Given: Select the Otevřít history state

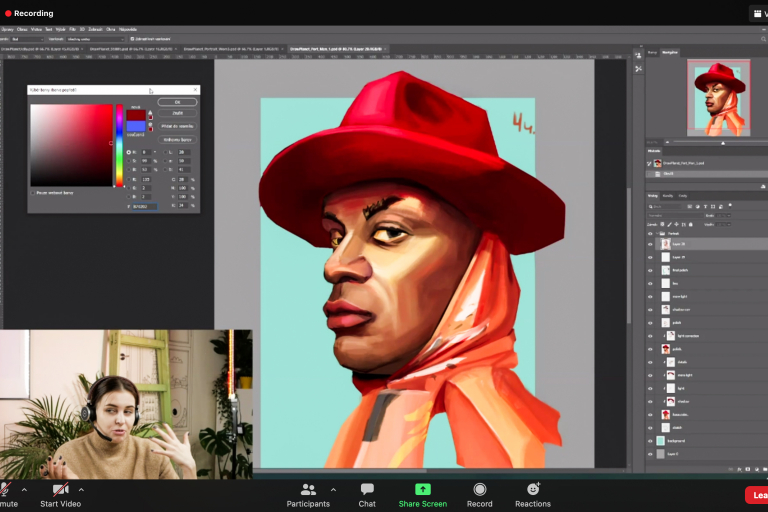Looking at the screenshot, I should [x=707, y=173].
